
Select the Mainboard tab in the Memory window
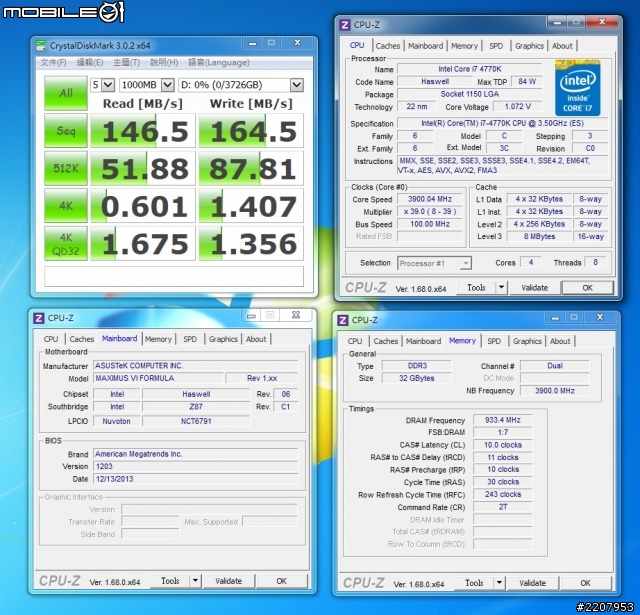(423, 341)
